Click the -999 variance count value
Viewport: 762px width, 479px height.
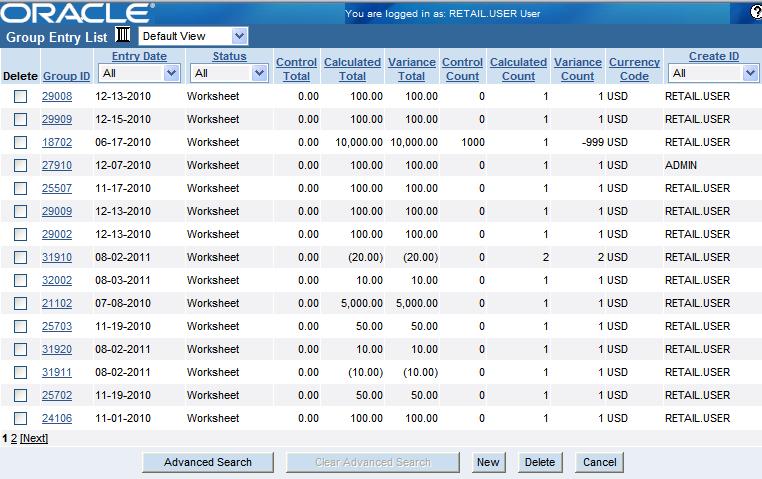[x=592, y=142]
